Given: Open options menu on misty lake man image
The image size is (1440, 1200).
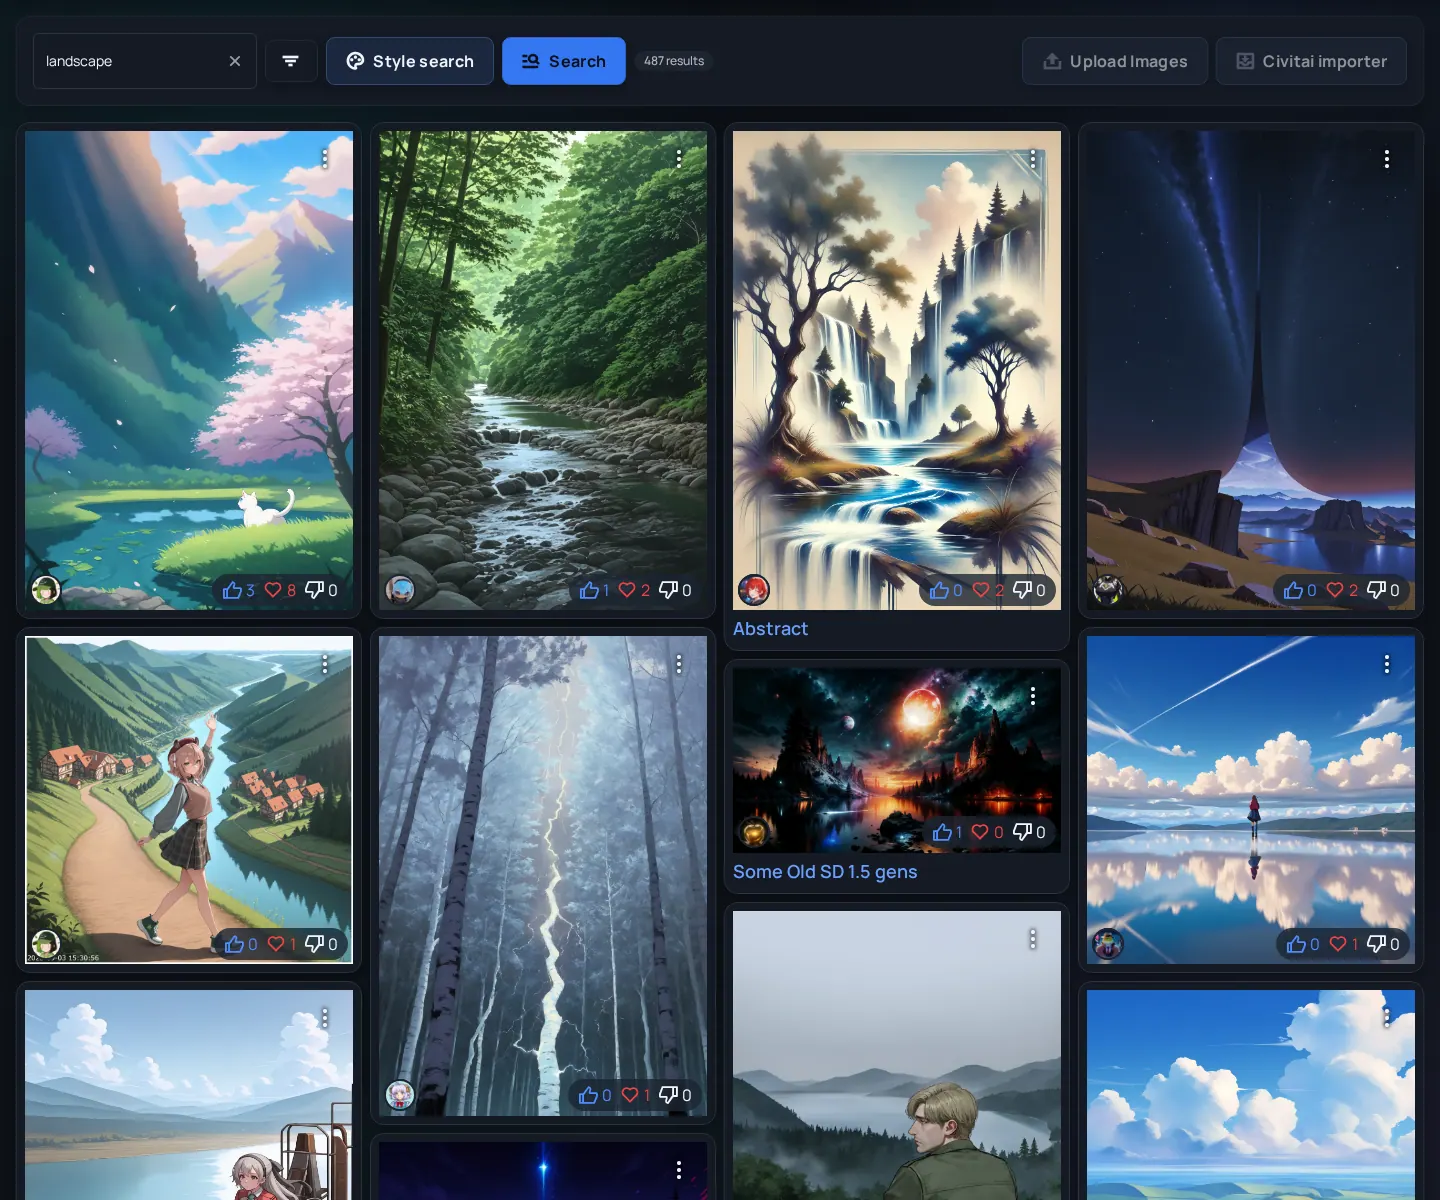Looking at the screenshot, I should tap(1033, 939).
